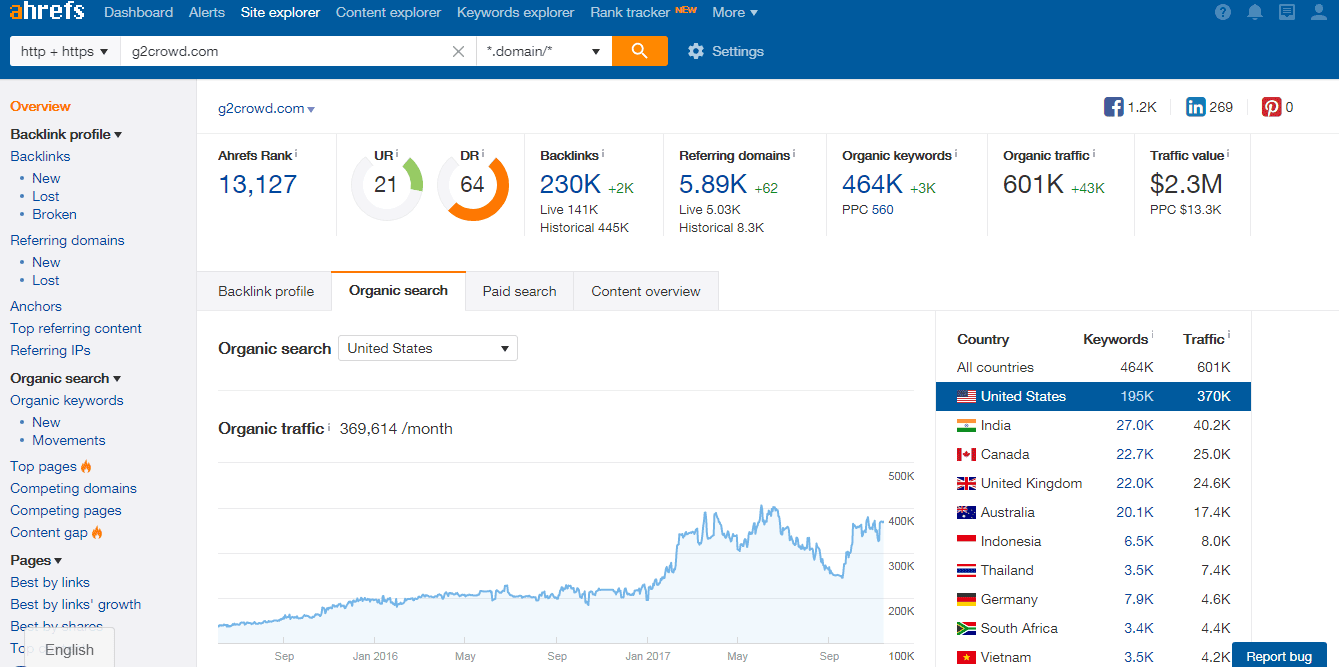Screen dimensions: 1339x667
Task: Click the user account profile icon
Action: coord(1318,12)
